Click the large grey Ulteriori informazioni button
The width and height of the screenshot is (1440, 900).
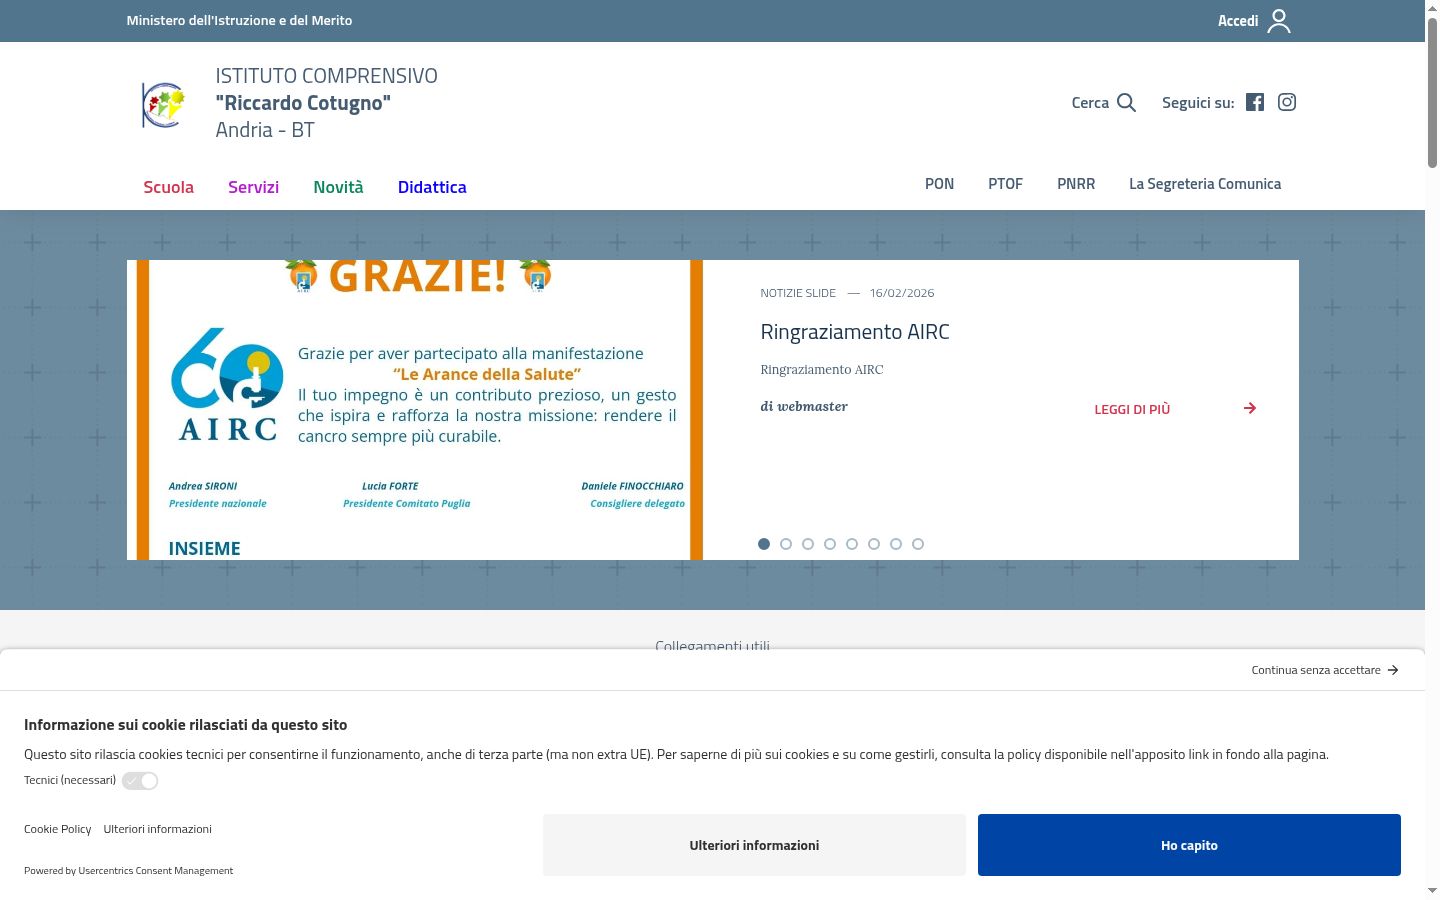pyautogui.click(x=754, y=845)
